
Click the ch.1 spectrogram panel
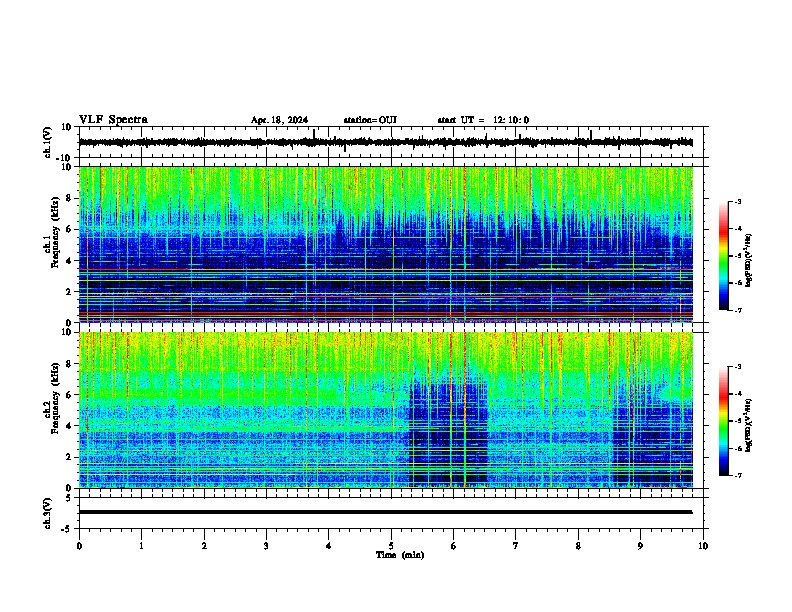coord(386,244)
